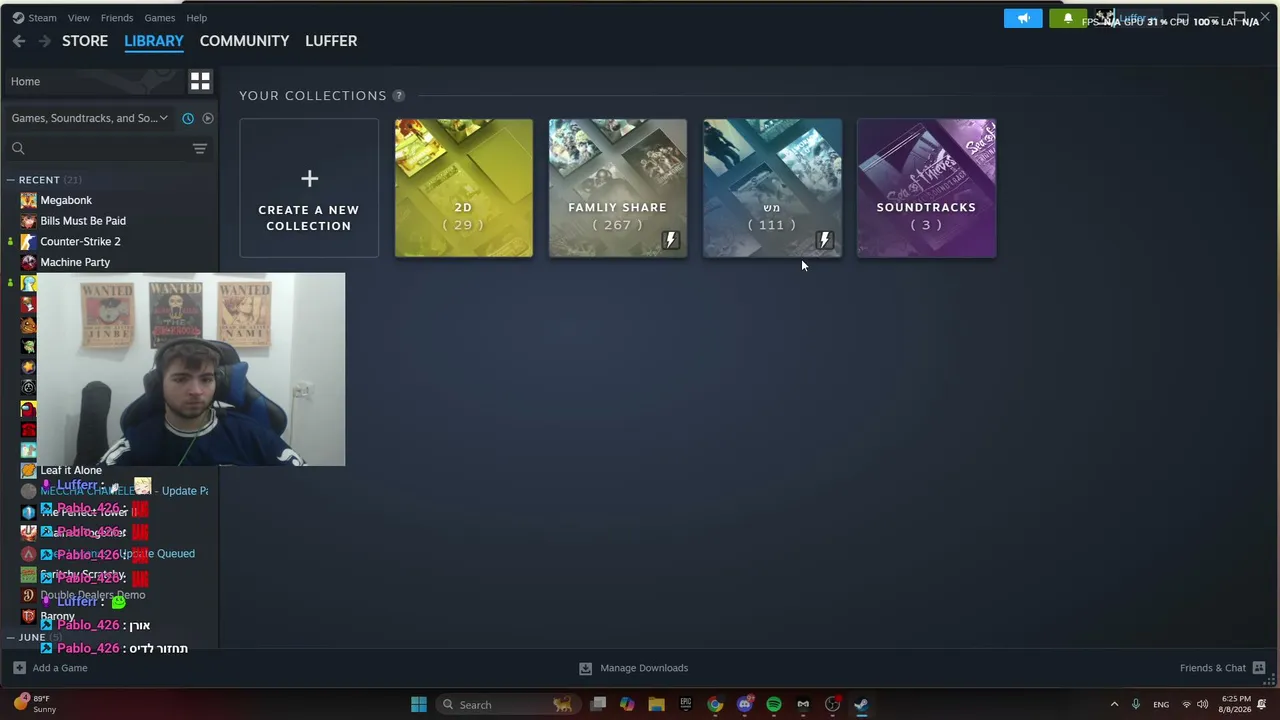The height and width of the screenshot is (720, 1280).
Task: Click the Steam taskbar icon
Action: [x=861, y=705]
